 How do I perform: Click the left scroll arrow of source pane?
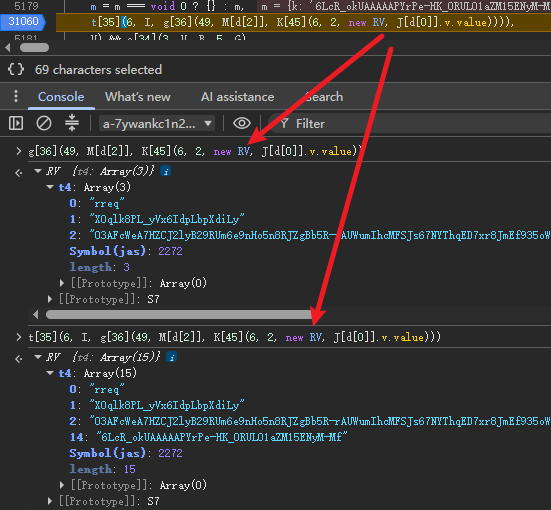point(8,47)
